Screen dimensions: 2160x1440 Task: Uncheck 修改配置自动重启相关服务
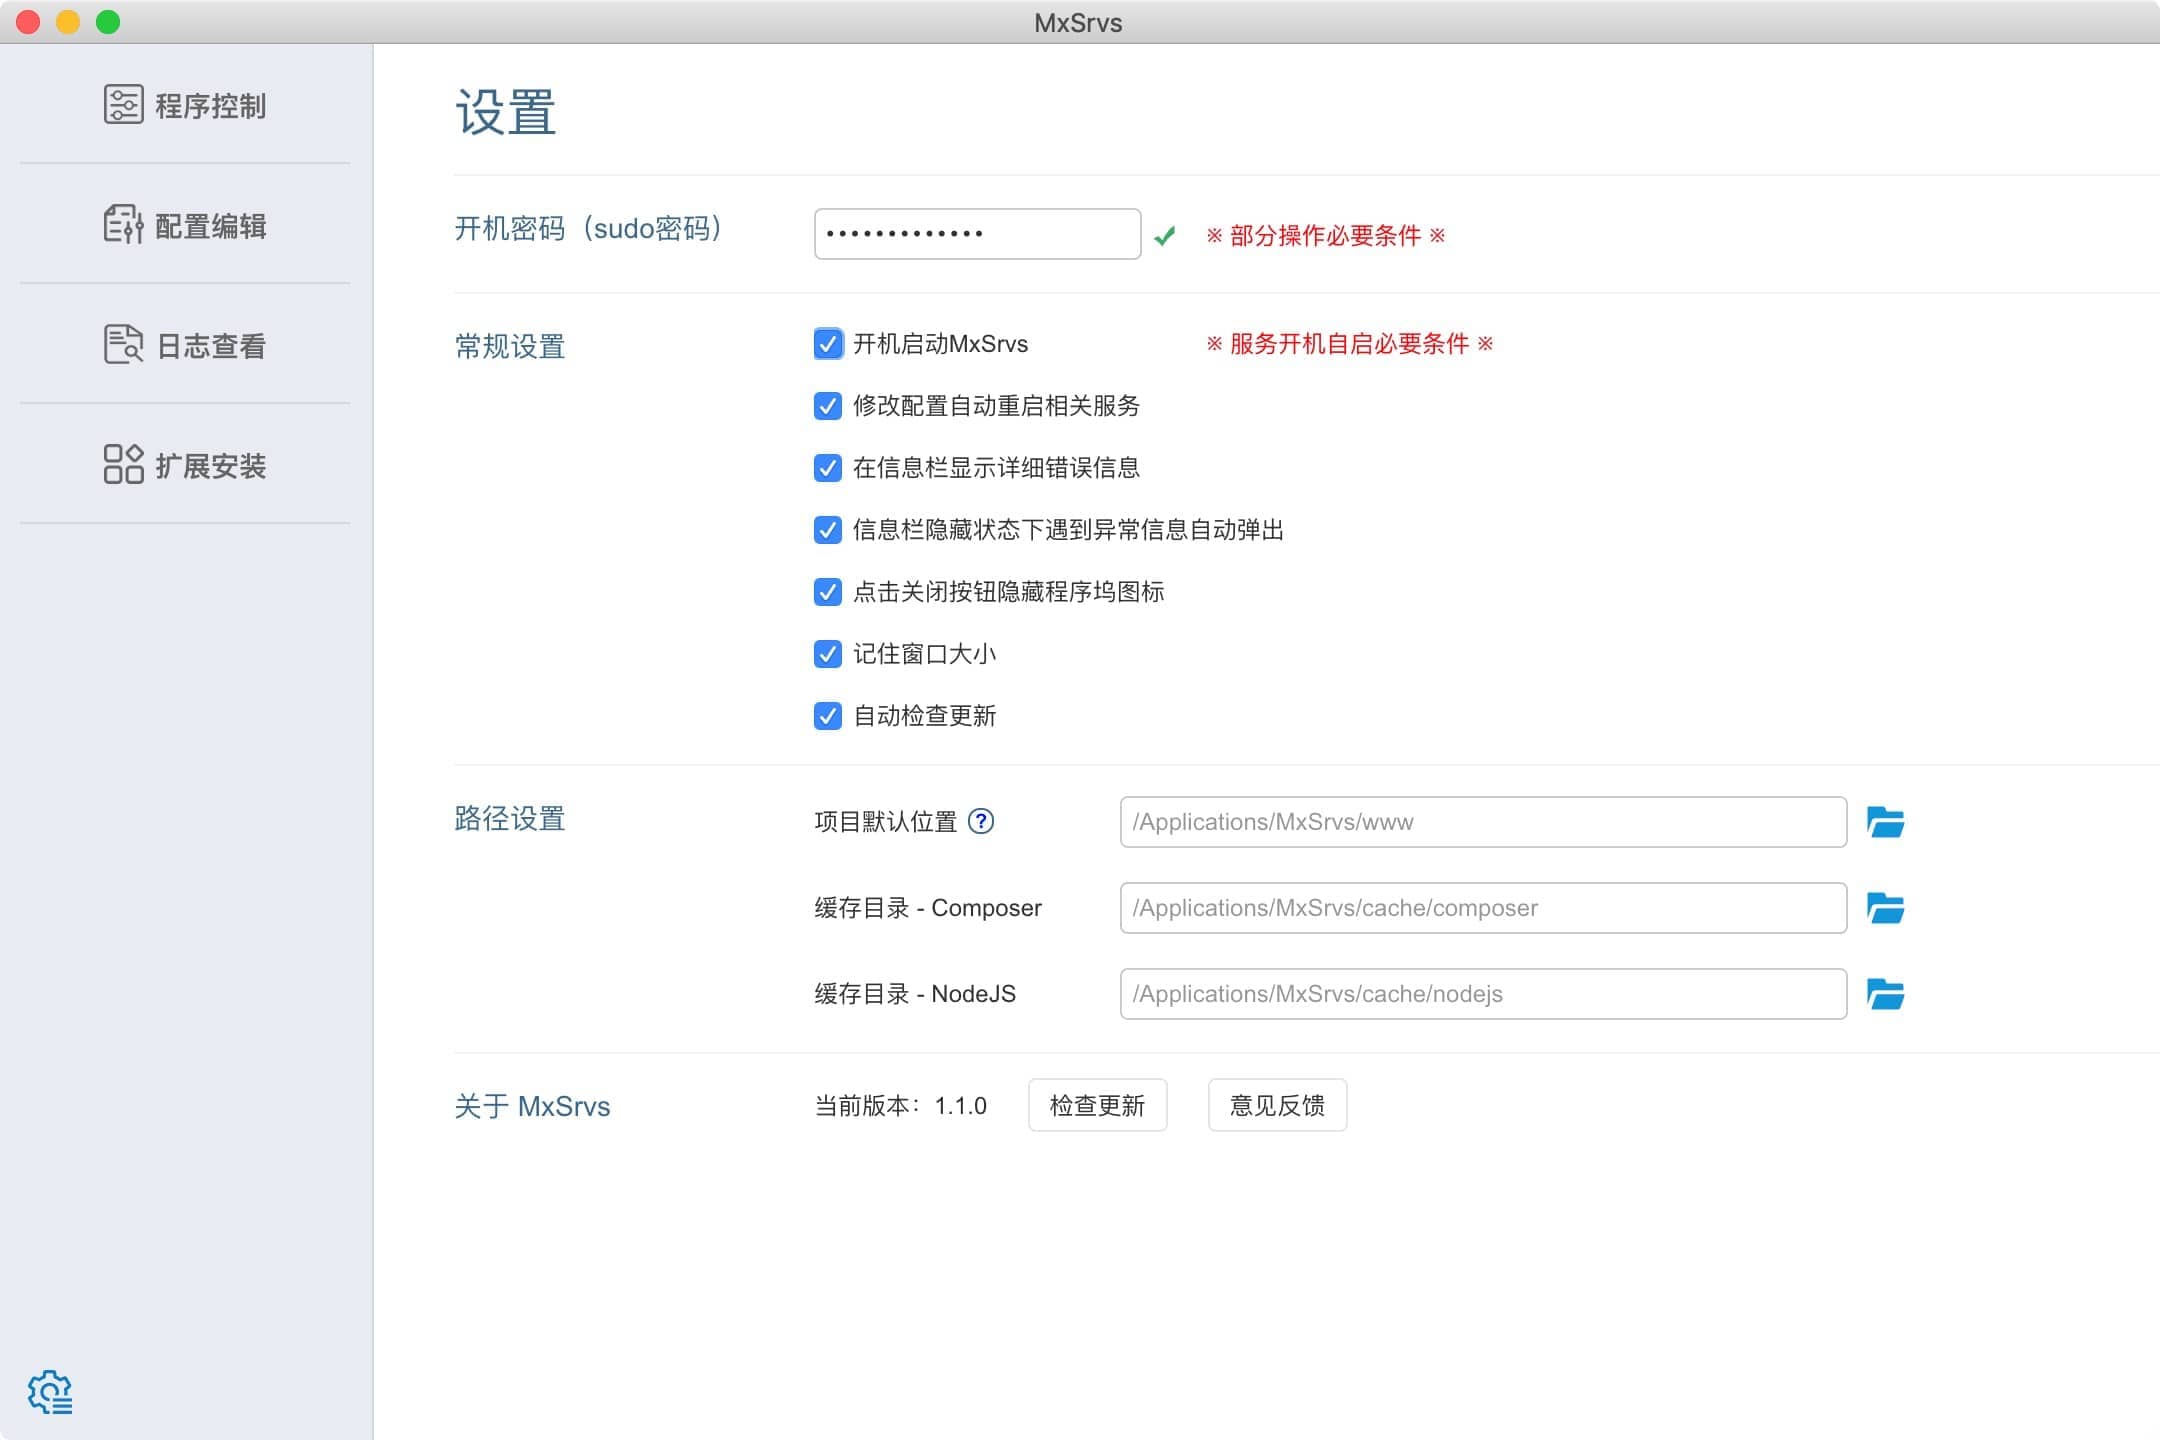click(828, 406)
